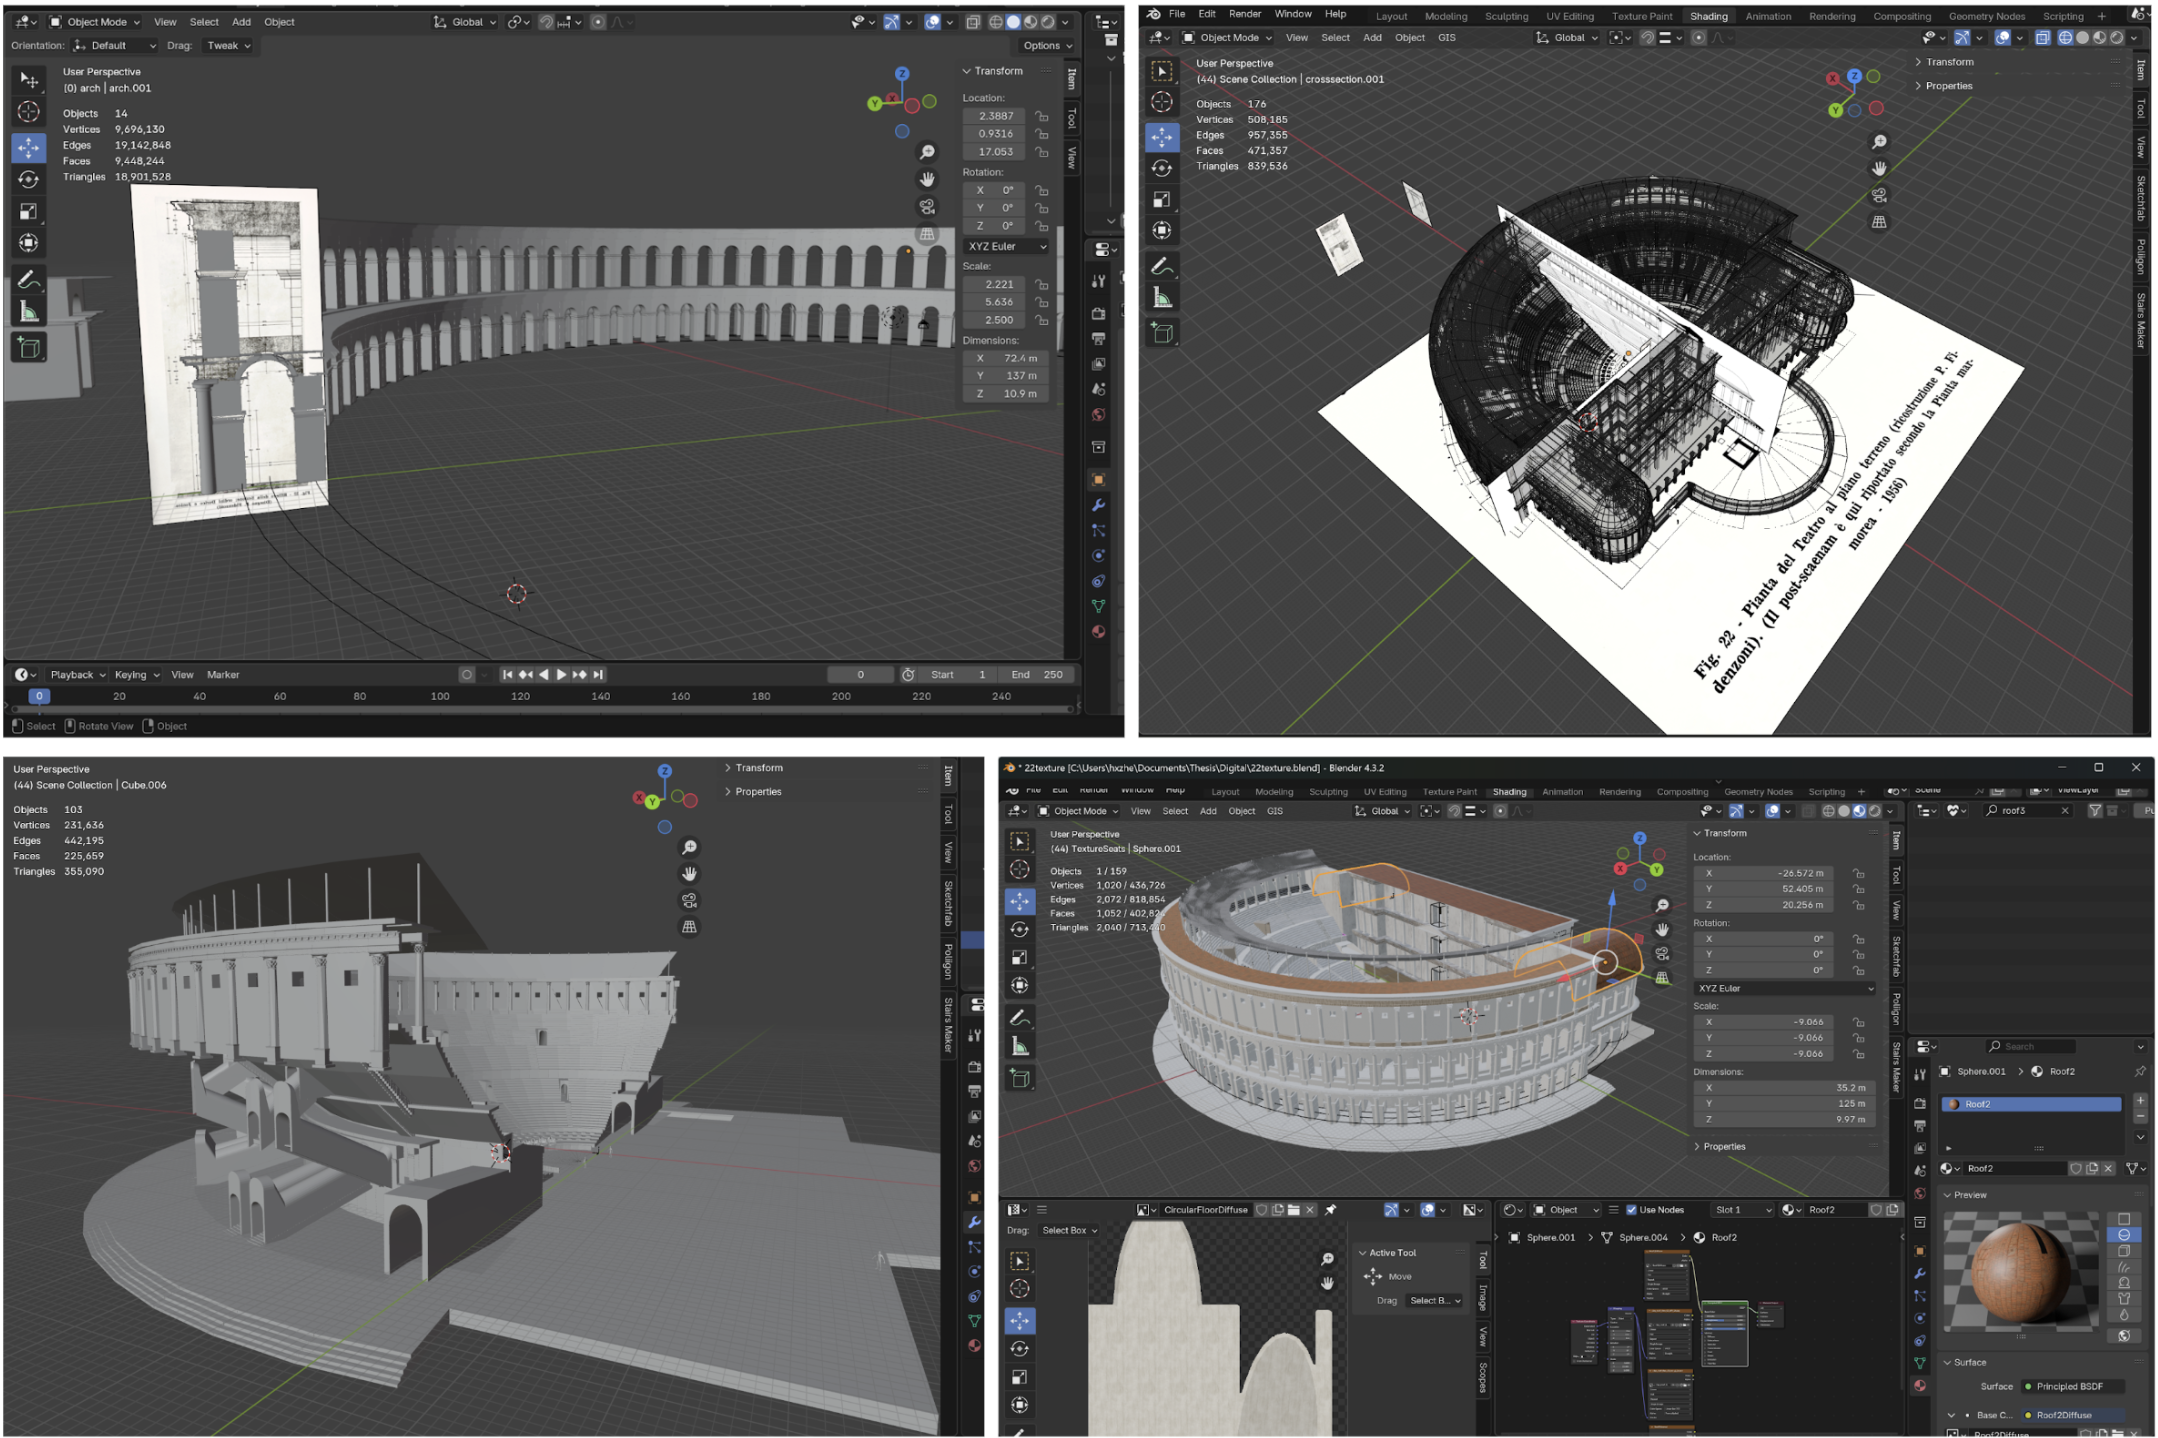The width and height of the screenshot is (2158, 1438).
Task: Open the Marker menu in timeline
Action: pos(223,675)
